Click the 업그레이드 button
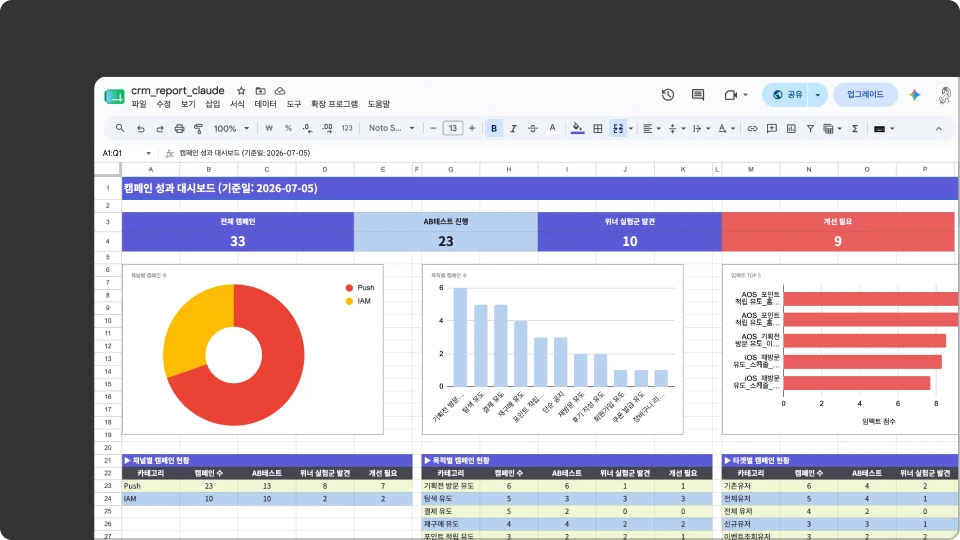 pyautogui.click(x=865, y=94)
